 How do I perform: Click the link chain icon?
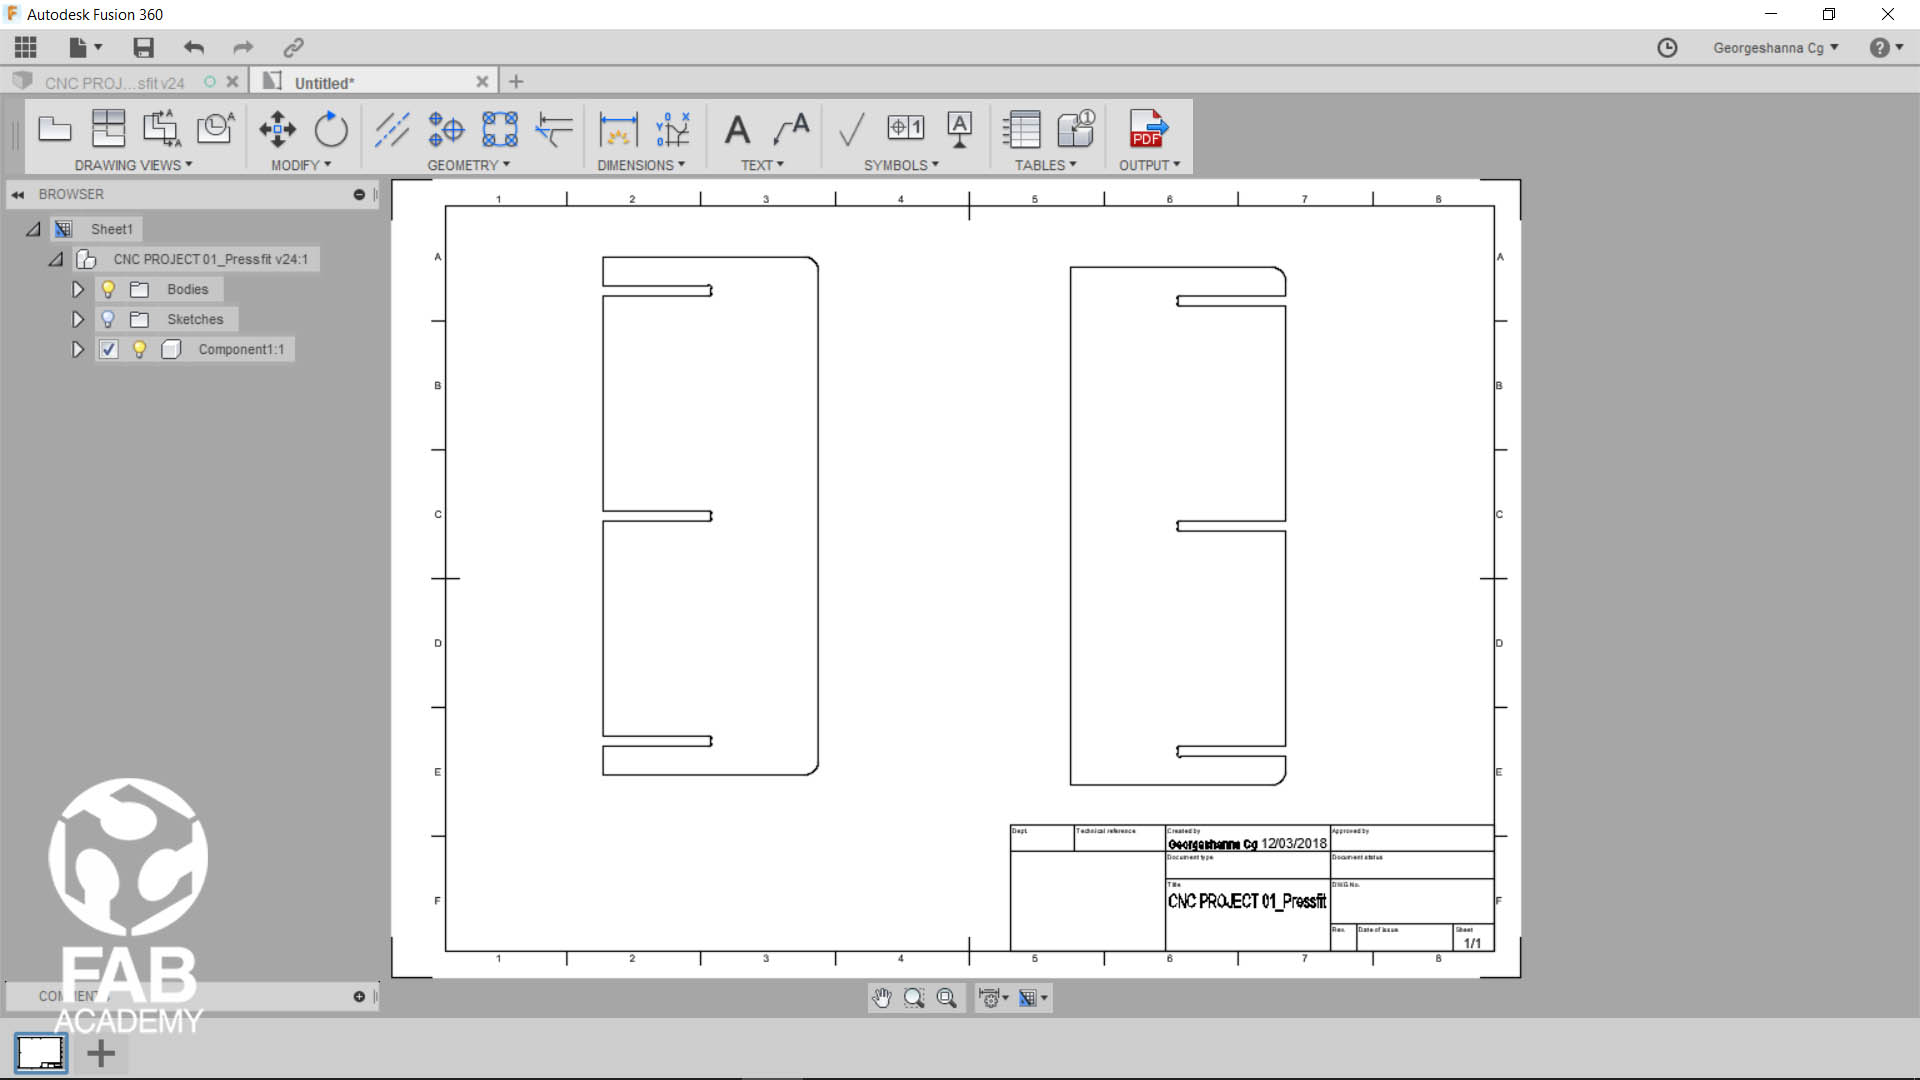click(293, 47)
